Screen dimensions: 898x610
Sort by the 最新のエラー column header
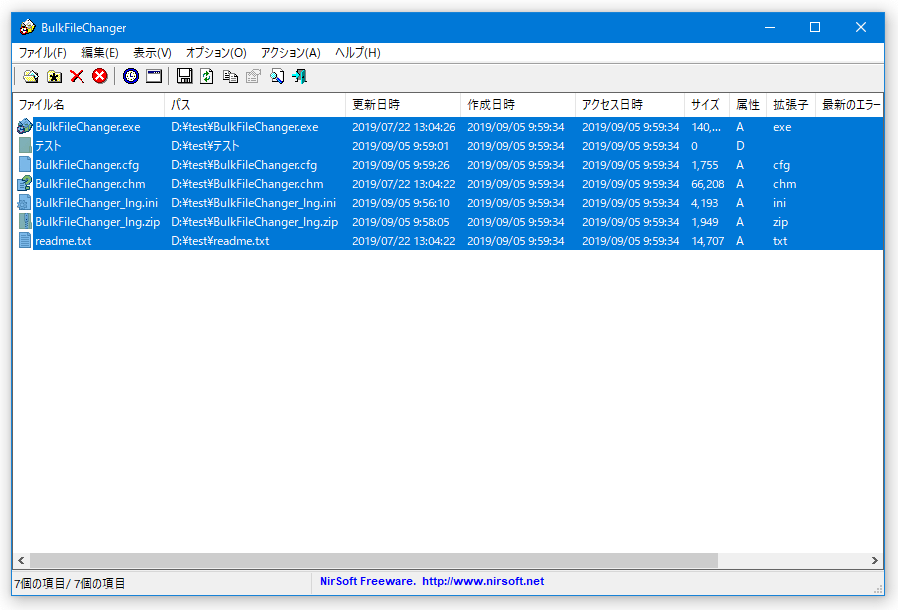pos(849,104)
